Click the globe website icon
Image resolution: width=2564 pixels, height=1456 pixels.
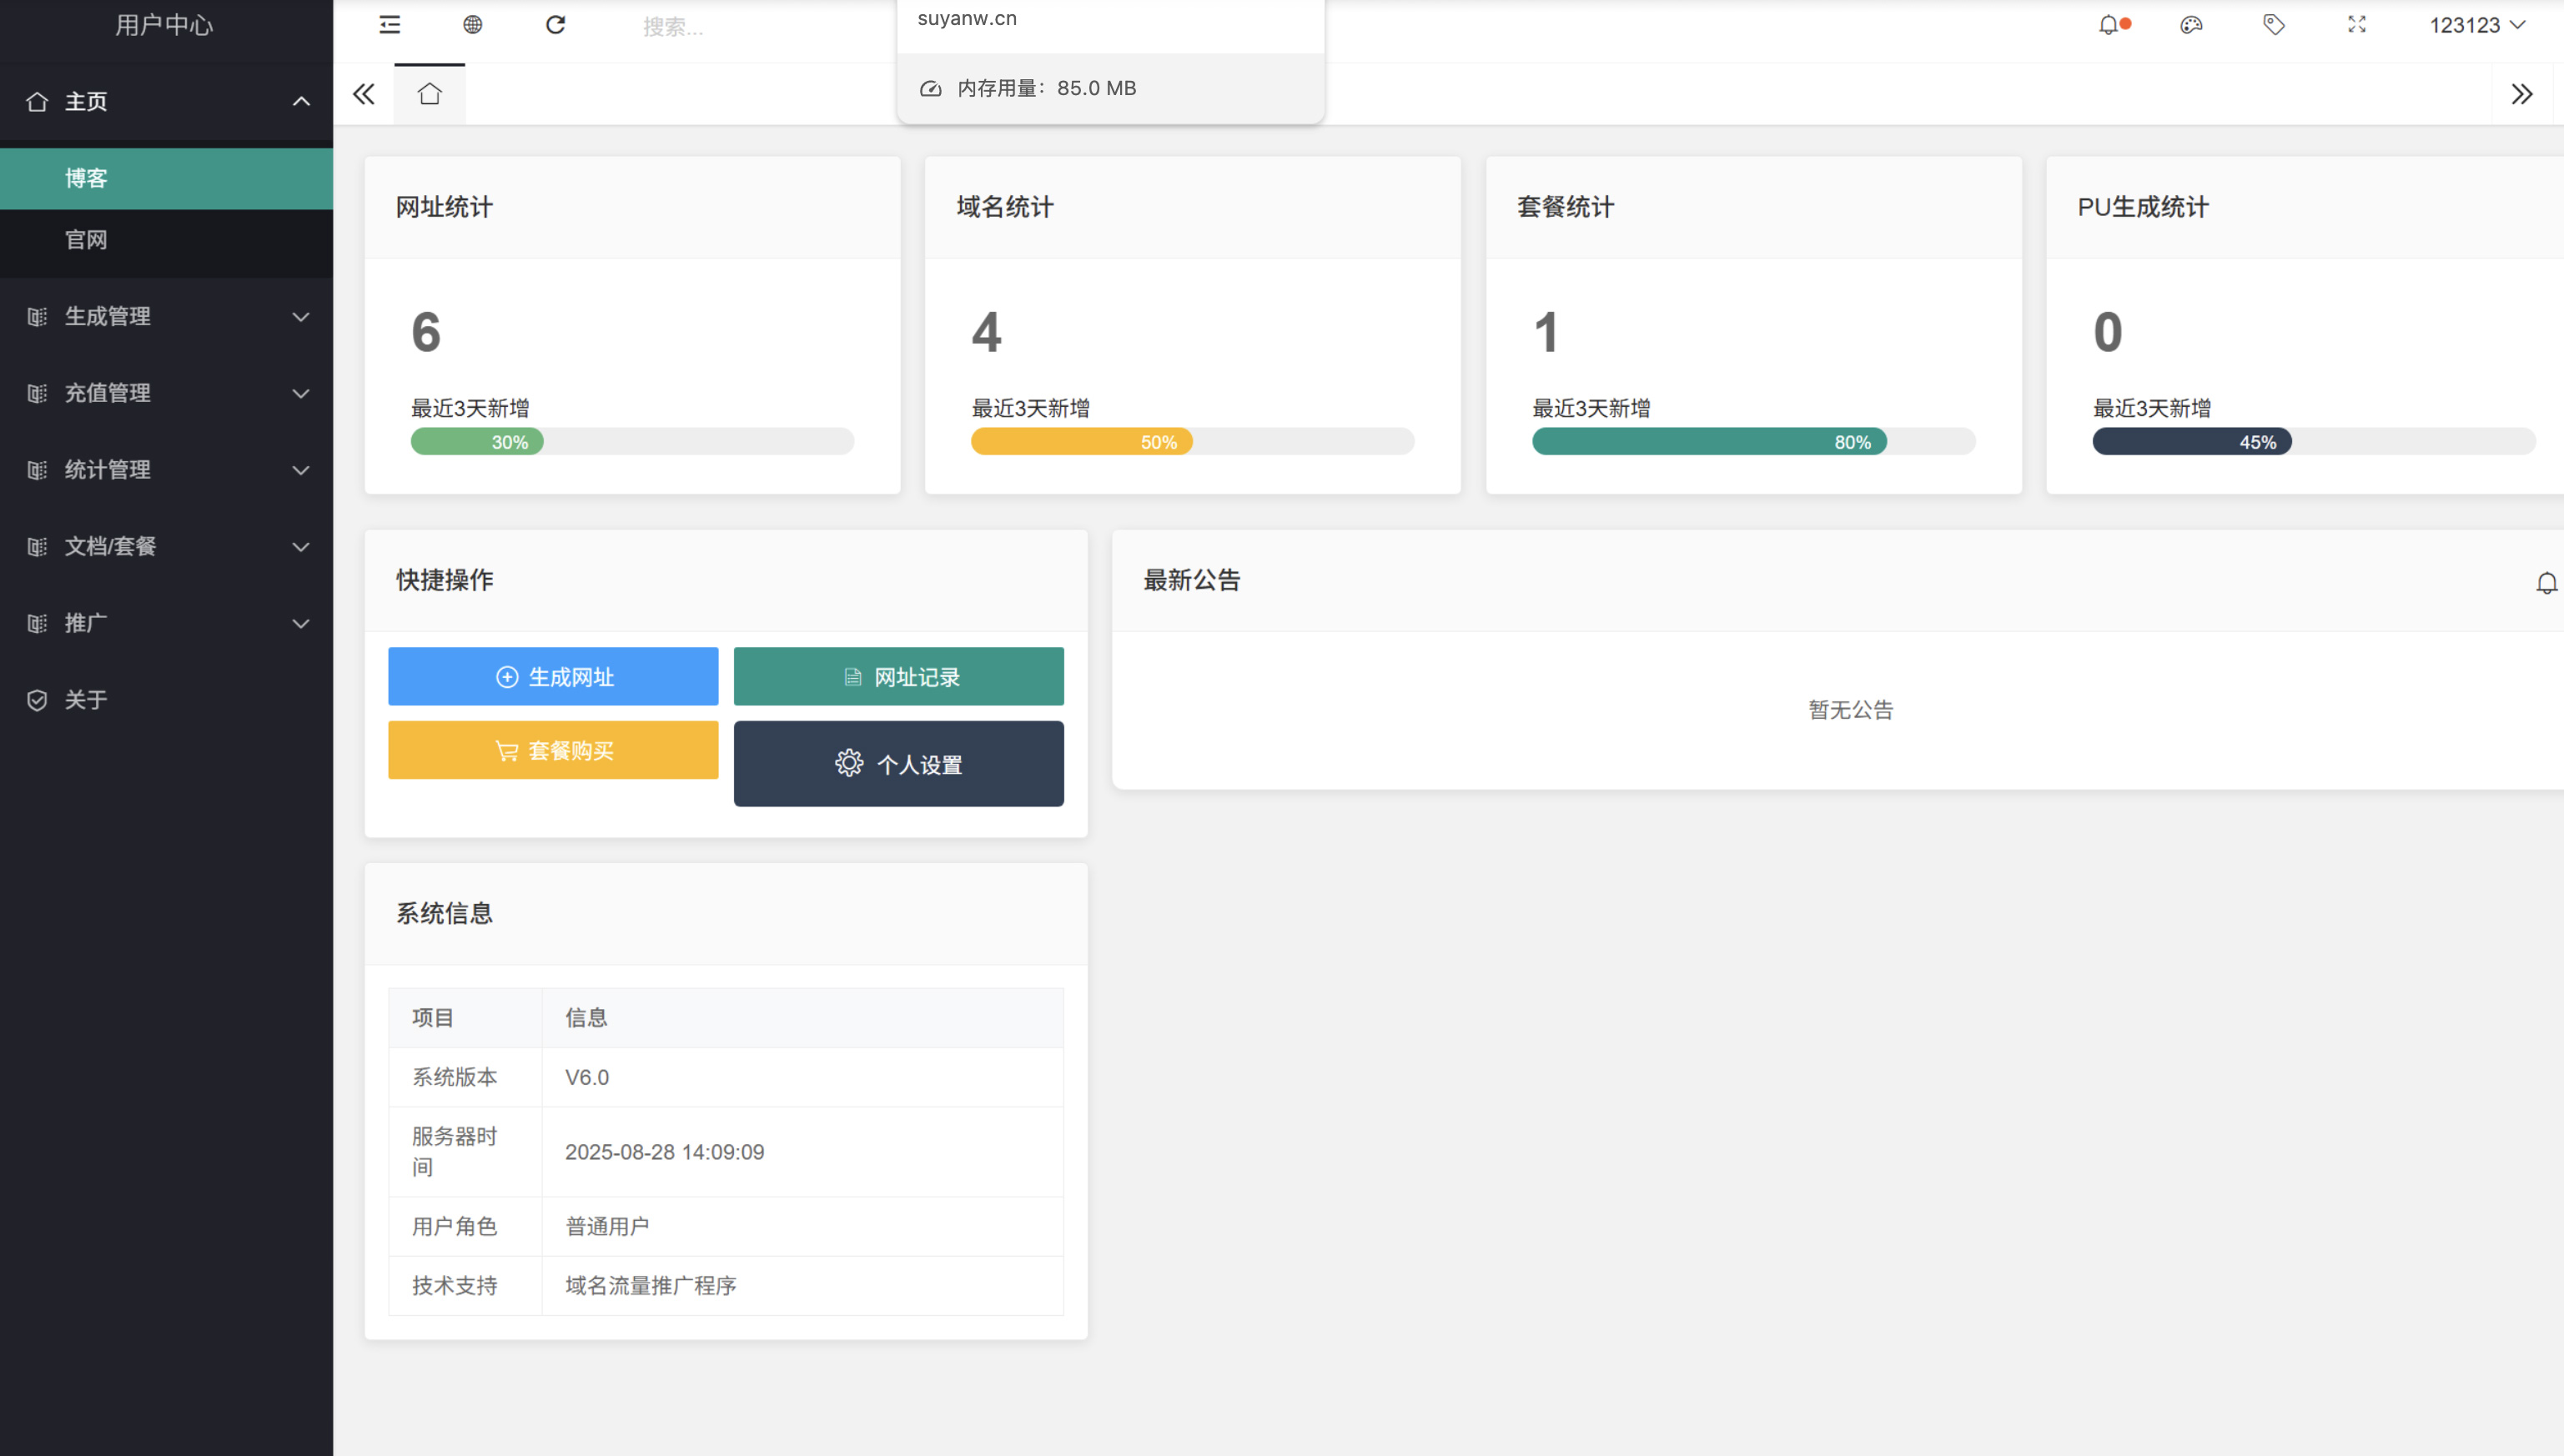coord(473,25)
